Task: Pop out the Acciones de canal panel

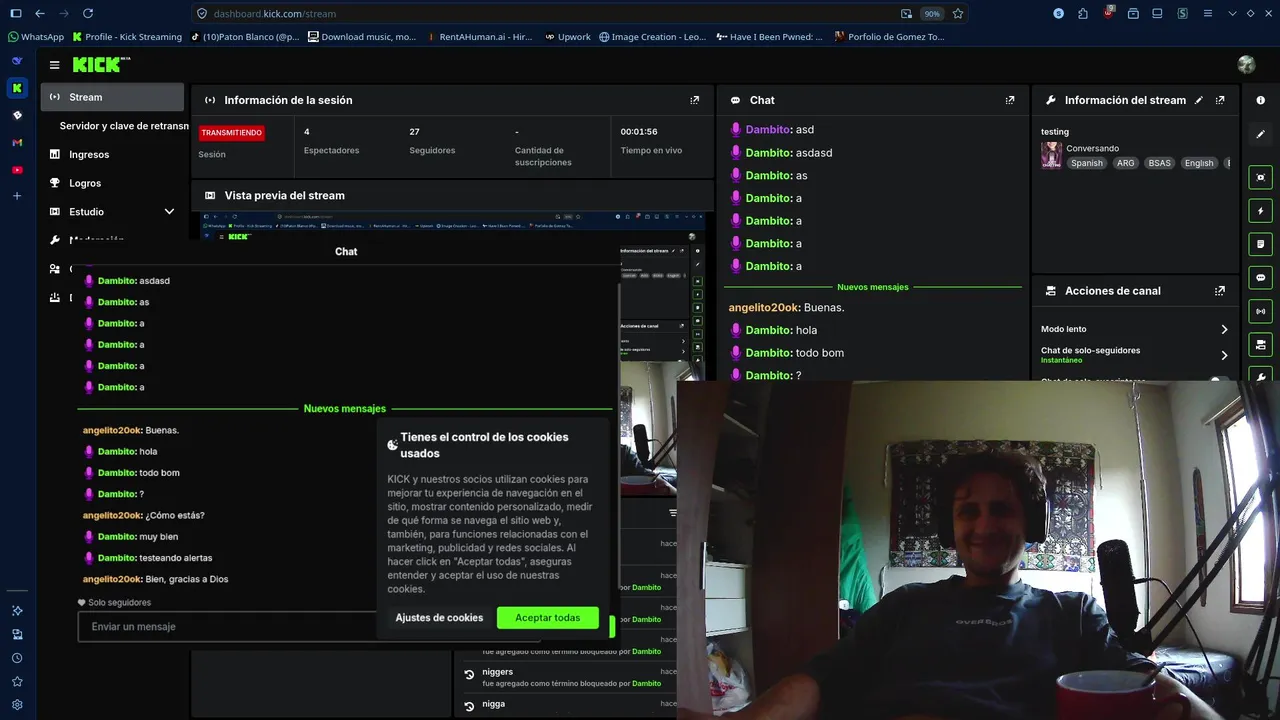Action: click(1220, 291)
